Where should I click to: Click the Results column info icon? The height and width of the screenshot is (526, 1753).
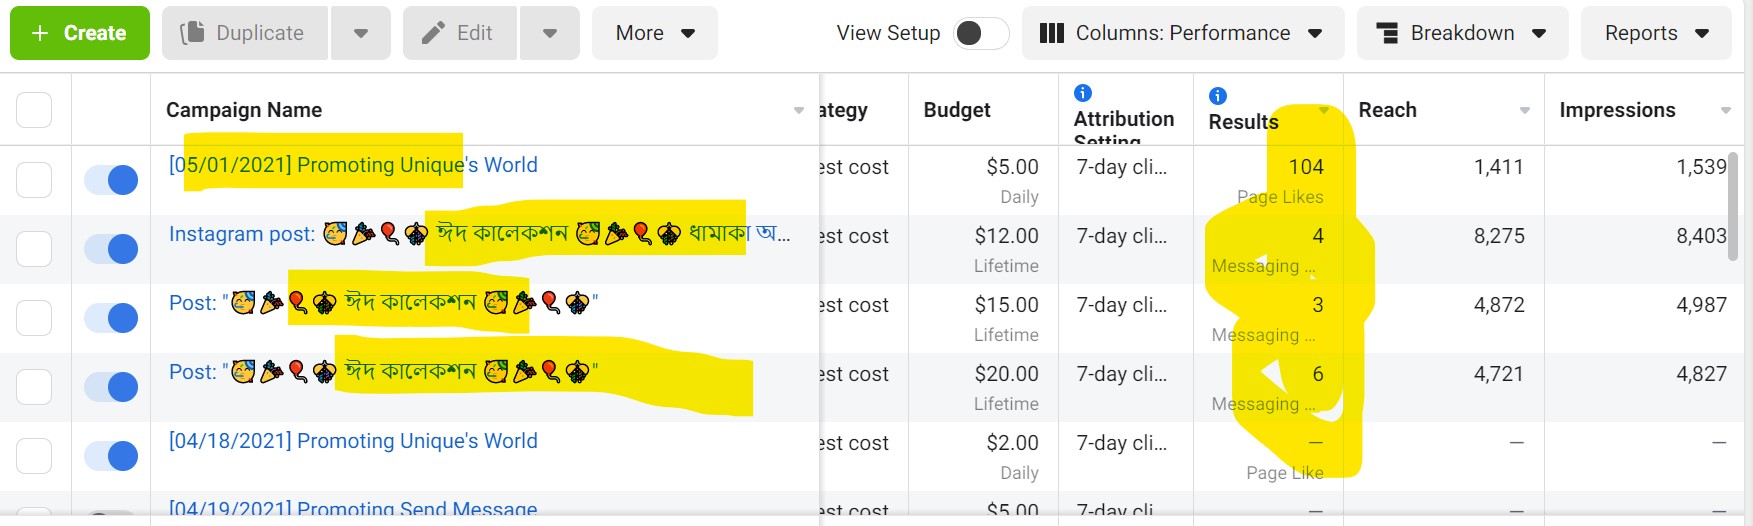pyautogui.click(x=1217, y=96)
